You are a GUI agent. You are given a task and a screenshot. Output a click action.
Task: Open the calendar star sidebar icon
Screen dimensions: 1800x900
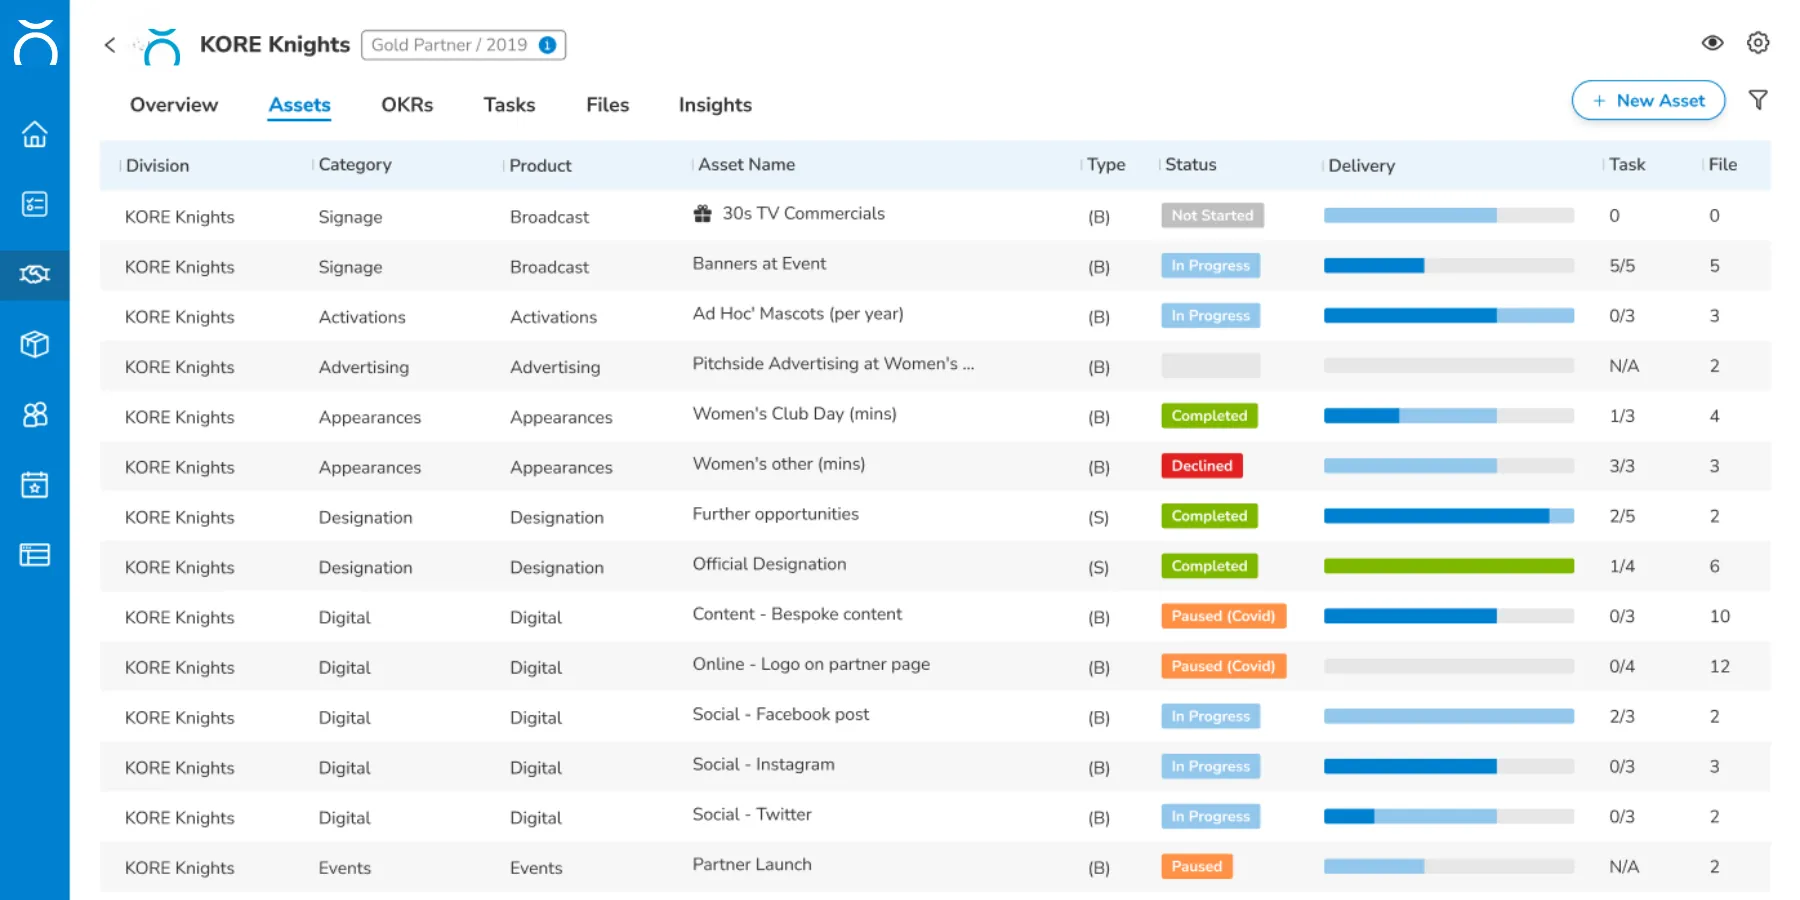coord(35,485)
